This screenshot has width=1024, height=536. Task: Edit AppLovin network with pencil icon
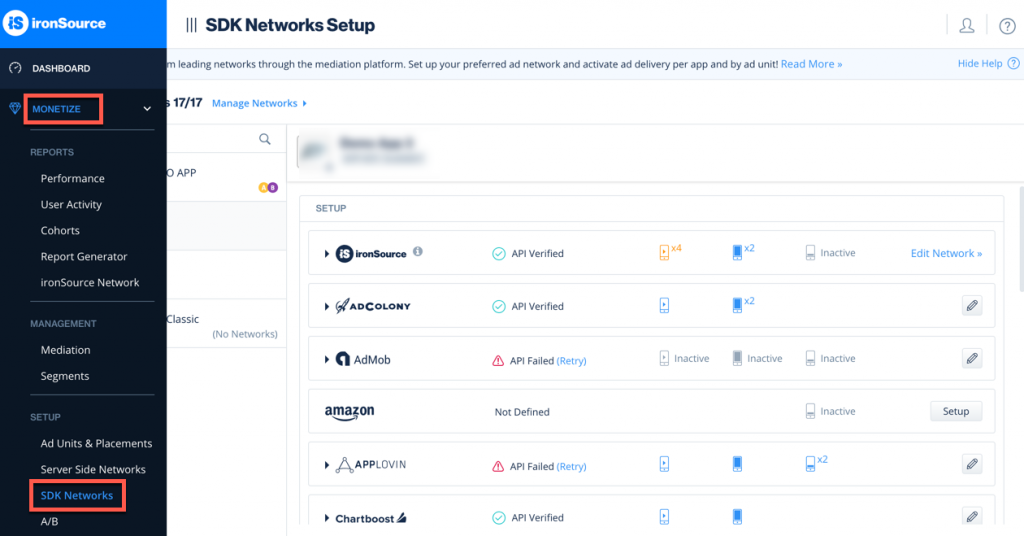tap(972, 464)
